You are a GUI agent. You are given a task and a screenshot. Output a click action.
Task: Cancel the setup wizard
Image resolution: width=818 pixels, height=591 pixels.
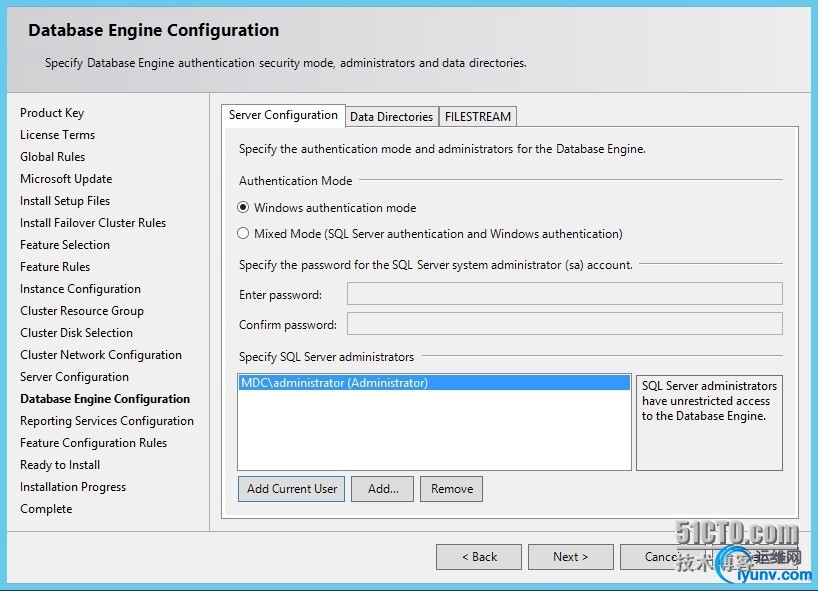tap(663, 557)
